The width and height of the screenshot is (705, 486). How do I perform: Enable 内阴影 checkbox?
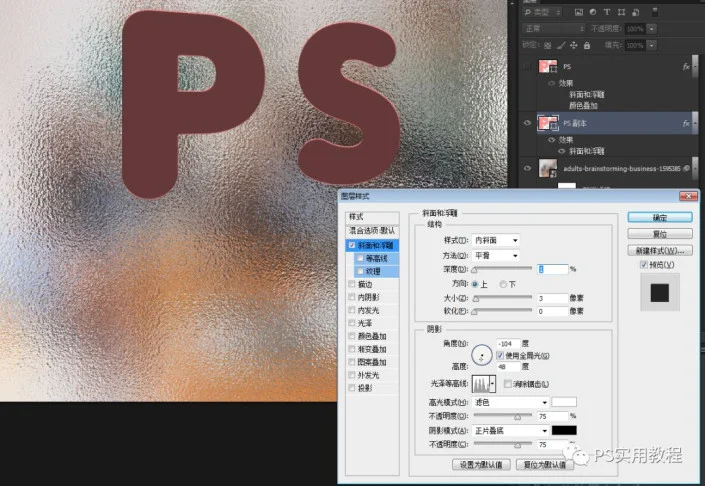click(x=352, y=297)
